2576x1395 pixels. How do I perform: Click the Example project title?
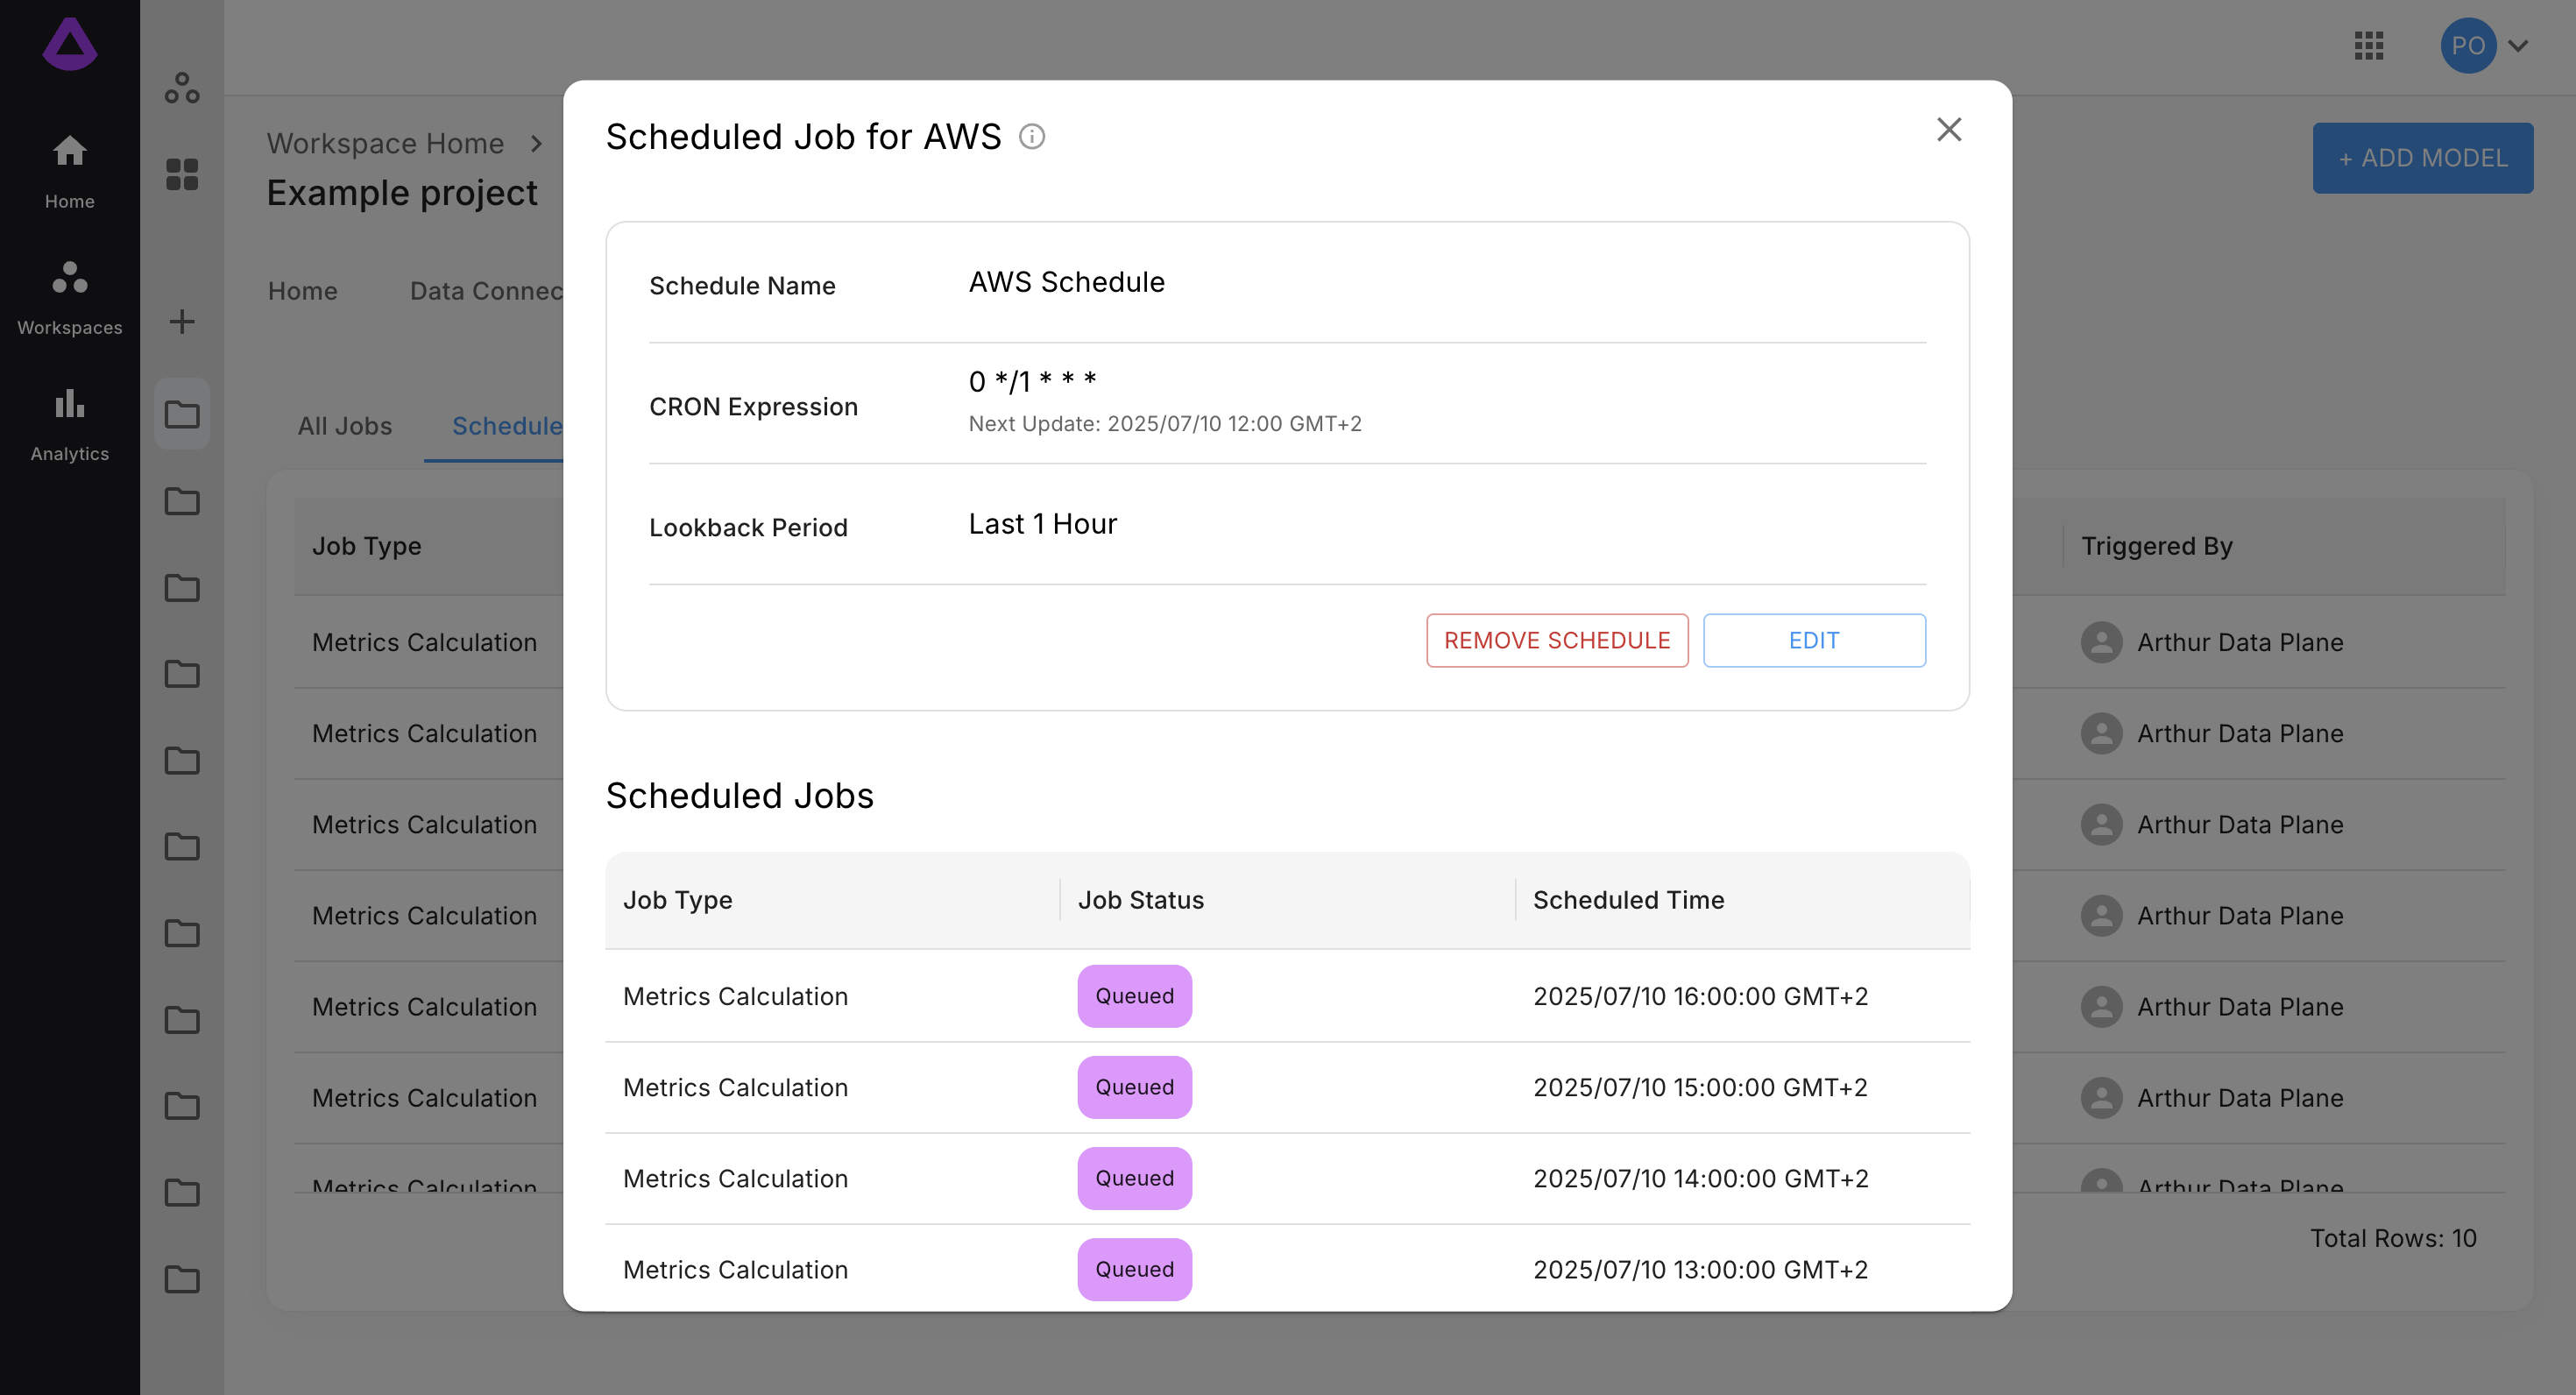coord(401,192)
